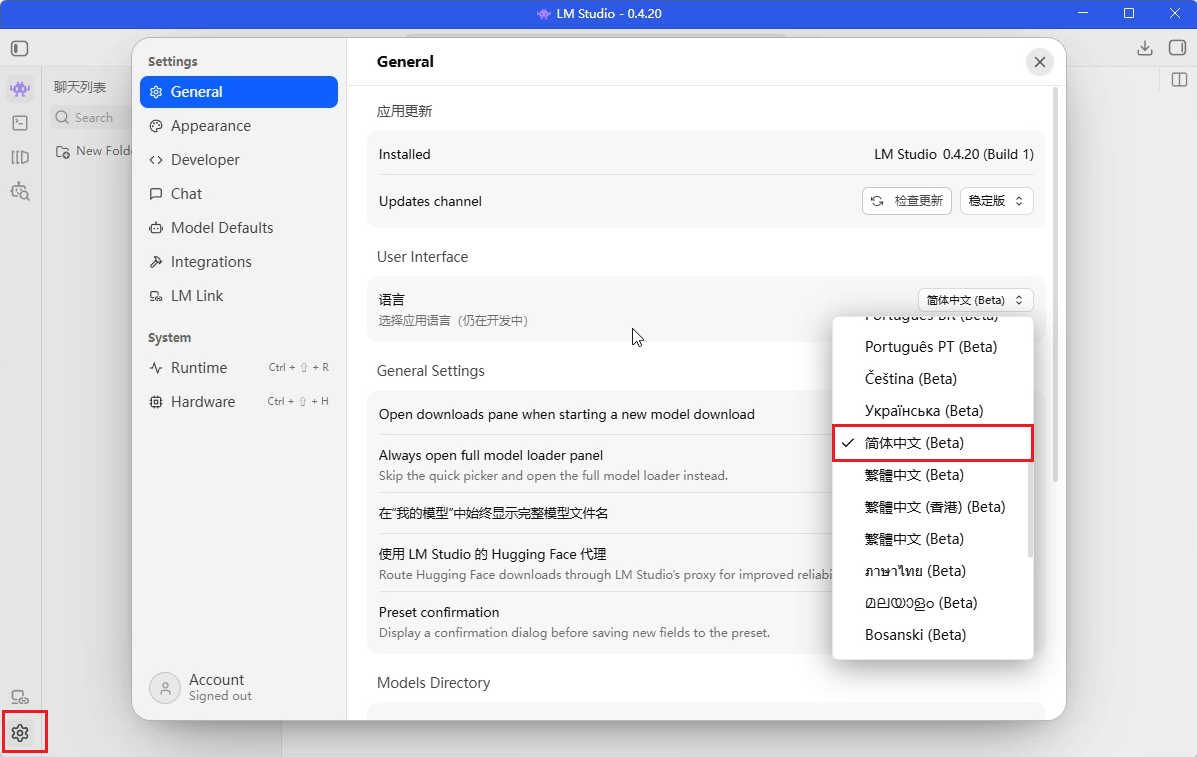Open the Developer terminal sidebar icon
1197x757 pixels.
[20, 123]
